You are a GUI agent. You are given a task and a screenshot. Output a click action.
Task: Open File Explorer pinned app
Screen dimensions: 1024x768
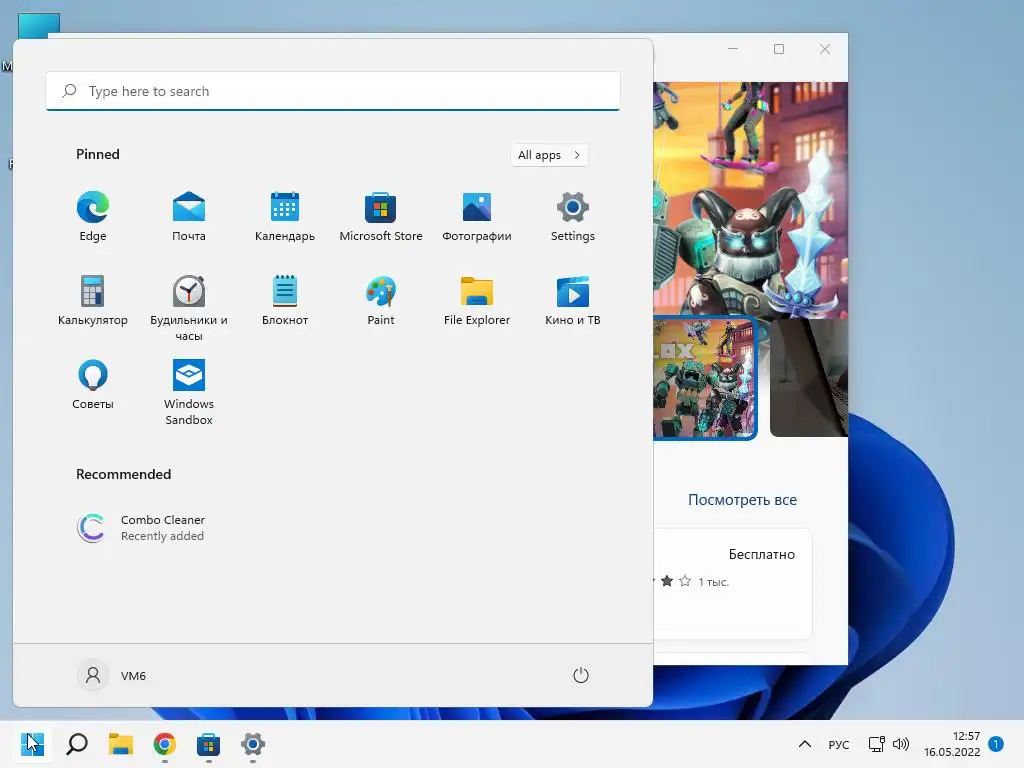(477, 300)
